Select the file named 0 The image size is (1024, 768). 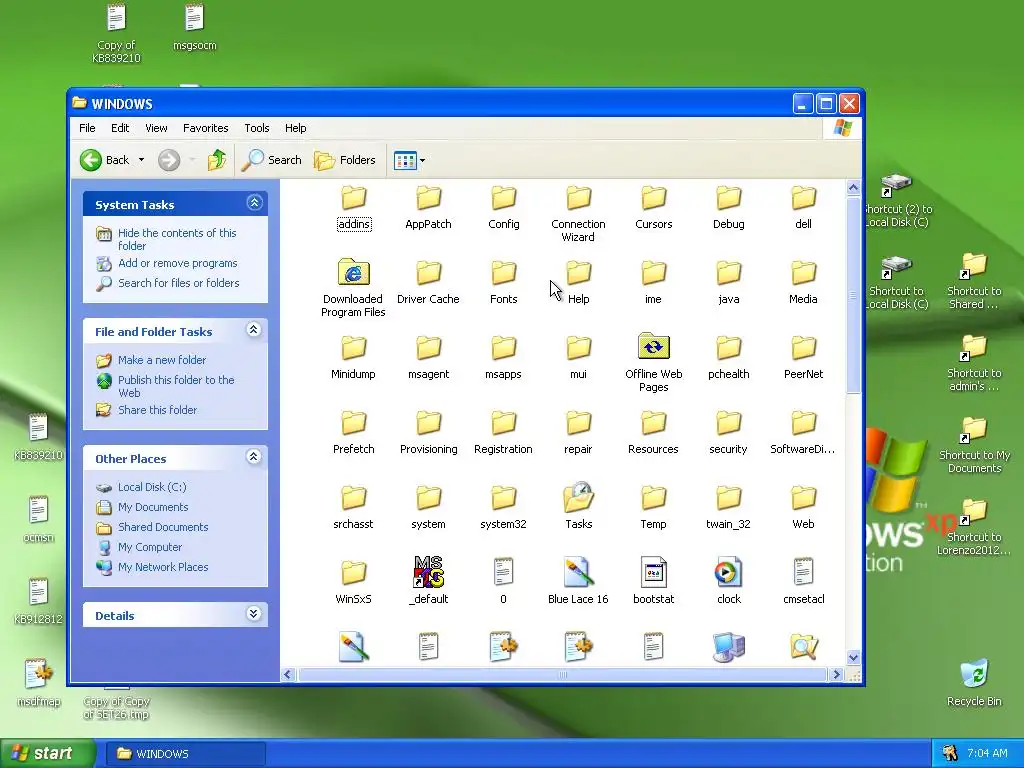504,572
